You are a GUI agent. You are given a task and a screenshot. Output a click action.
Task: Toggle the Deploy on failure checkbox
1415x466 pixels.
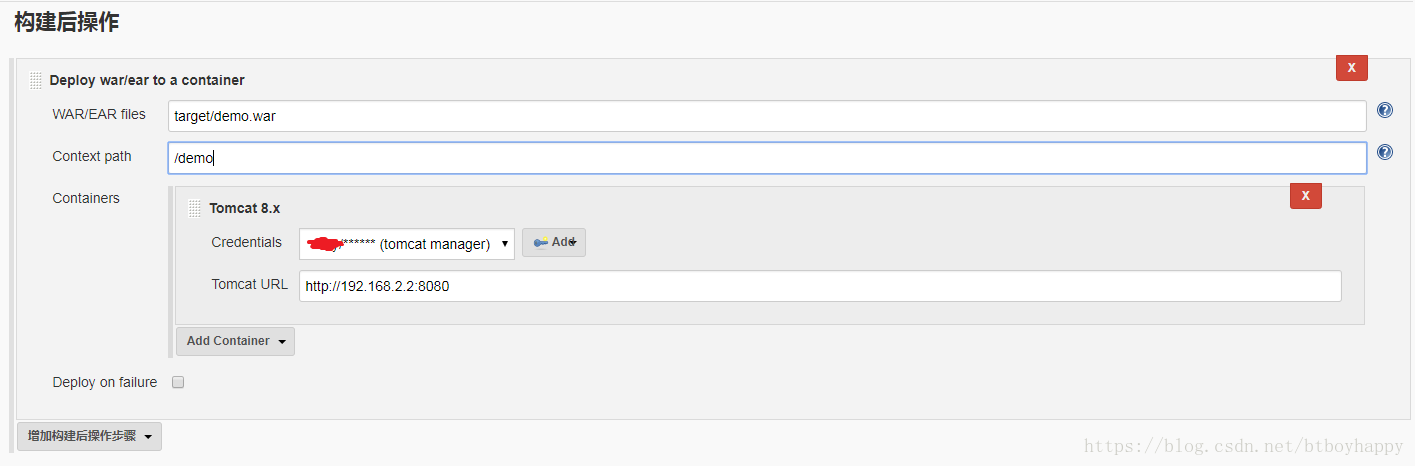(178, 382)
